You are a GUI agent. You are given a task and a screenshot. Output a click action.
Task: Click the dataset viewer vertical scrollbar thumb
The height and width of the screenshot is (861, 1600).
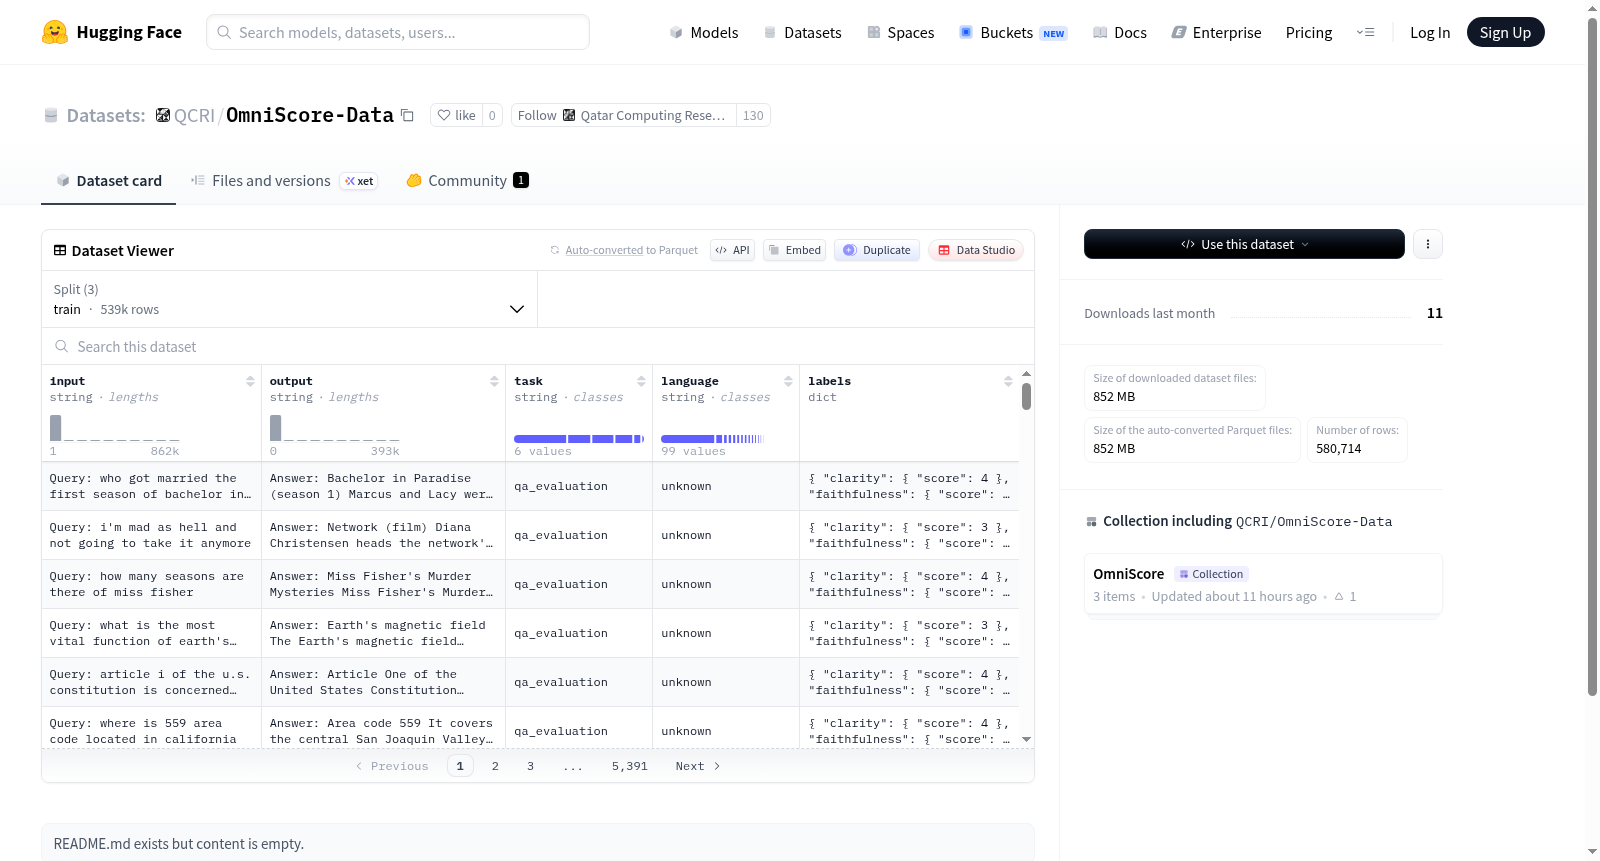pyautogui.click(x=1026, y=396)
